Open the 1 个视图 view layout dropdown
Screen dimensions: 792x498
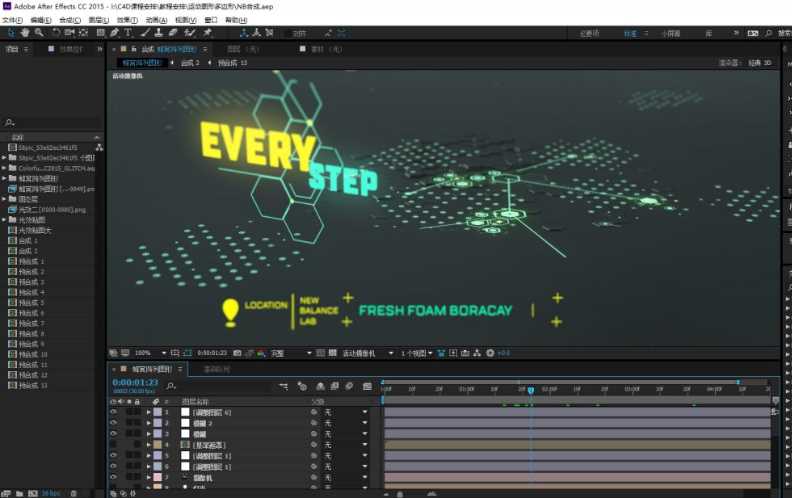pos(417,353)
